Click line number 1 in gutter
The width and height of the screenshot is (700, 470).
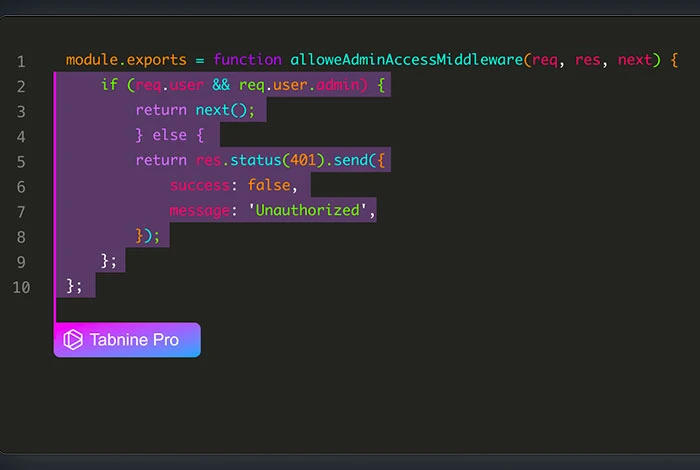[x=21, y=61]
